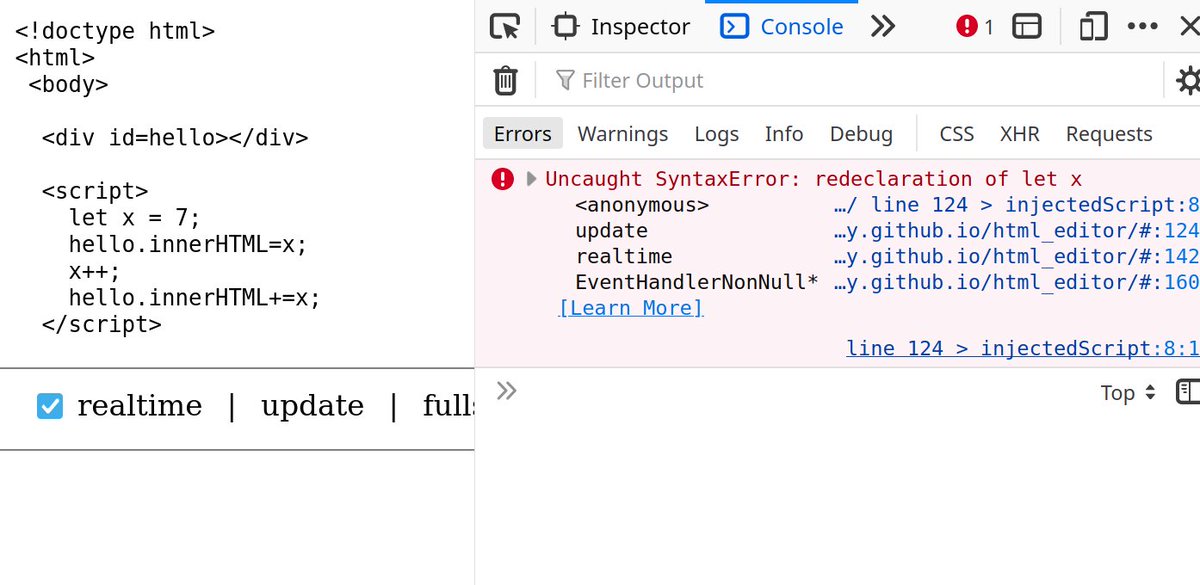Click the 'EventHandlerNonNull*' stack frame name
This screenshot has height=585, width=1200.
click(697, 283)
